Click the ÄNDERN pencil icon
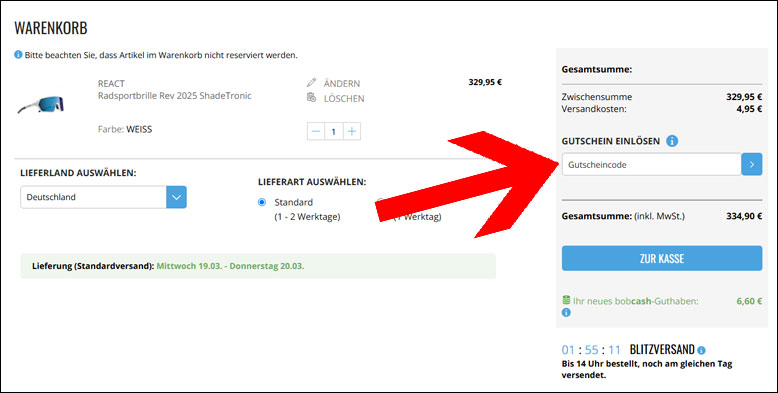 pos(311,82)
